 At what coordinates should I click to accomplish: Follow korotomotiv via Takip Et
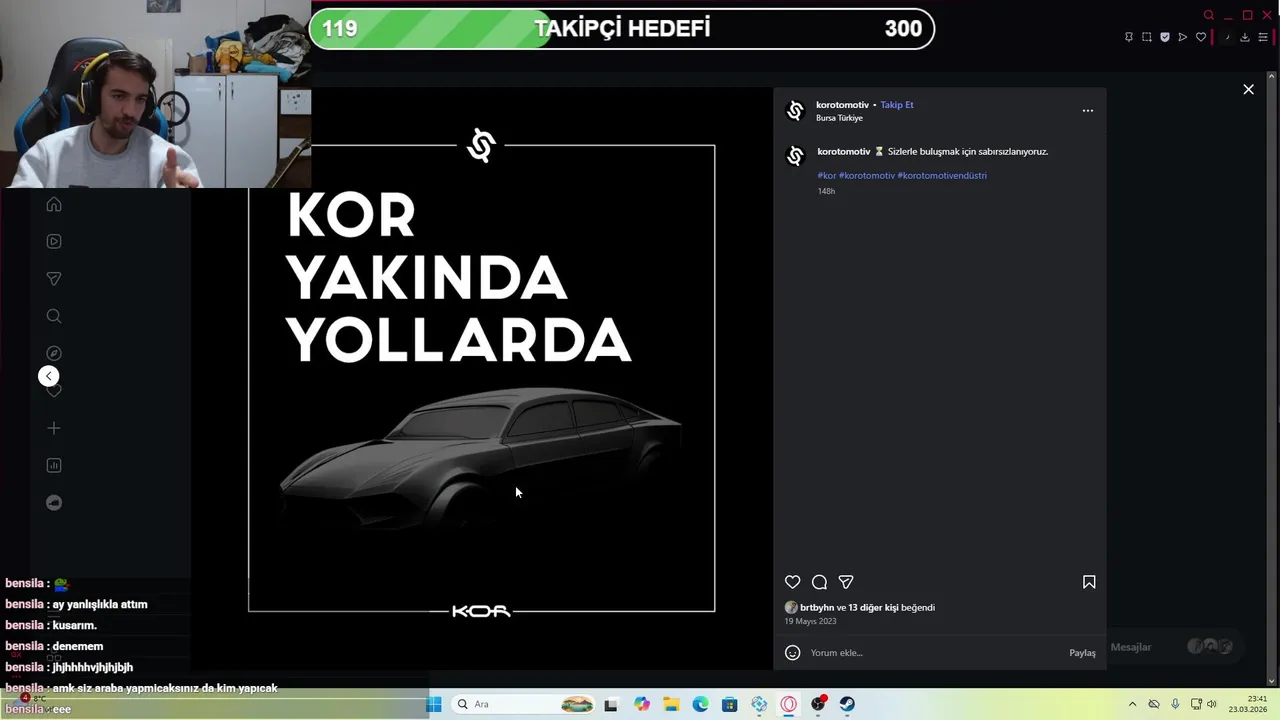point(897,105)
